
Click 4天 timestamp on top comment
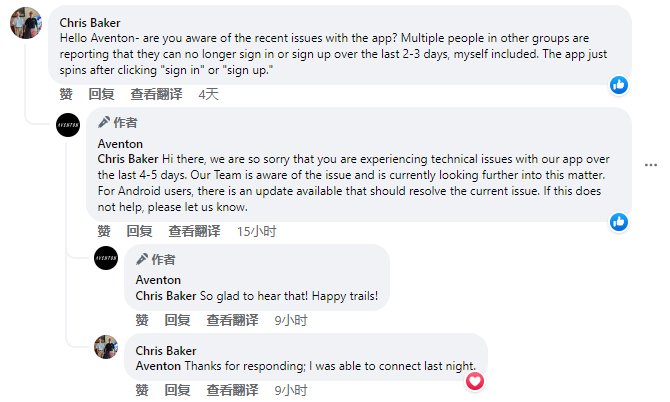click(x=209, y=94)
